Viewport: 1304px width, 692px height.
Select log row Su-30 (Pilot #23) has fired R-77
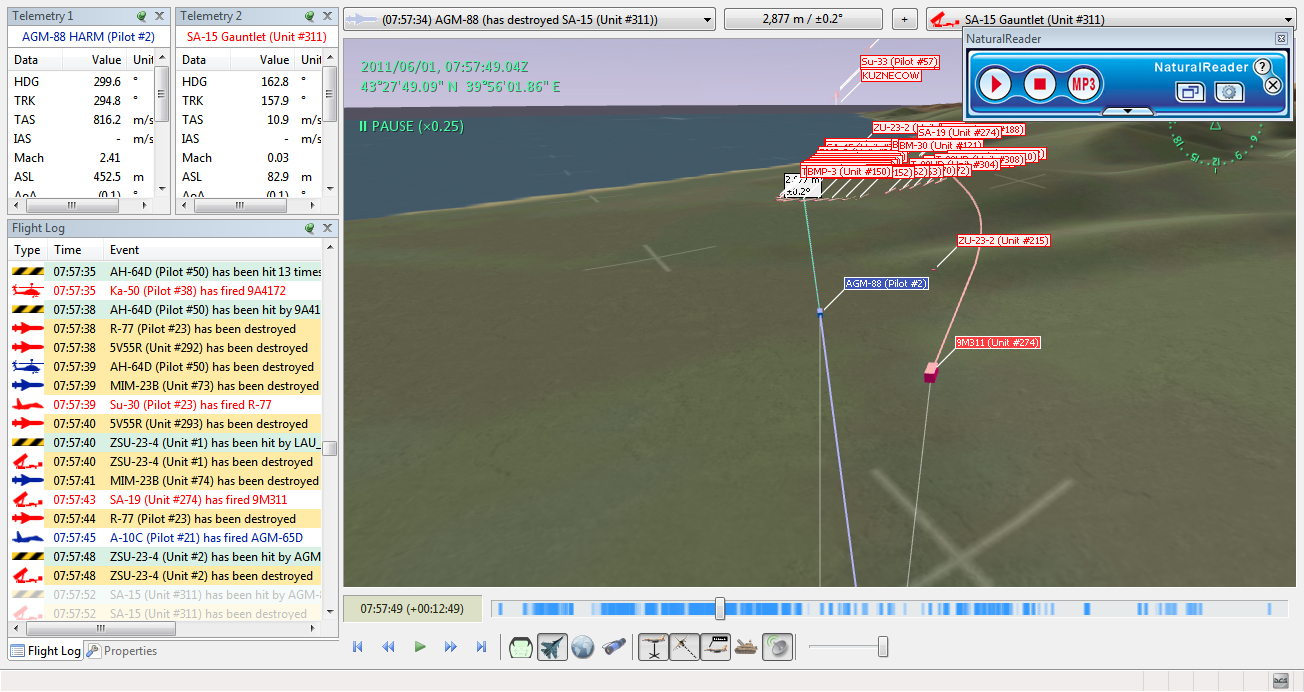point(166,405)
